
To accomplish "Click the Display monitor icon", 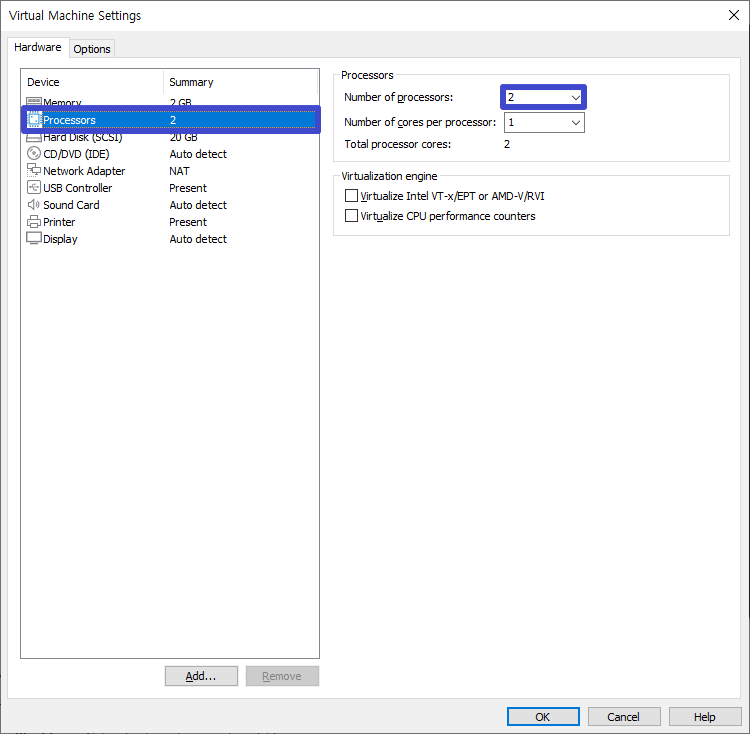I will [x=33, y=238].
